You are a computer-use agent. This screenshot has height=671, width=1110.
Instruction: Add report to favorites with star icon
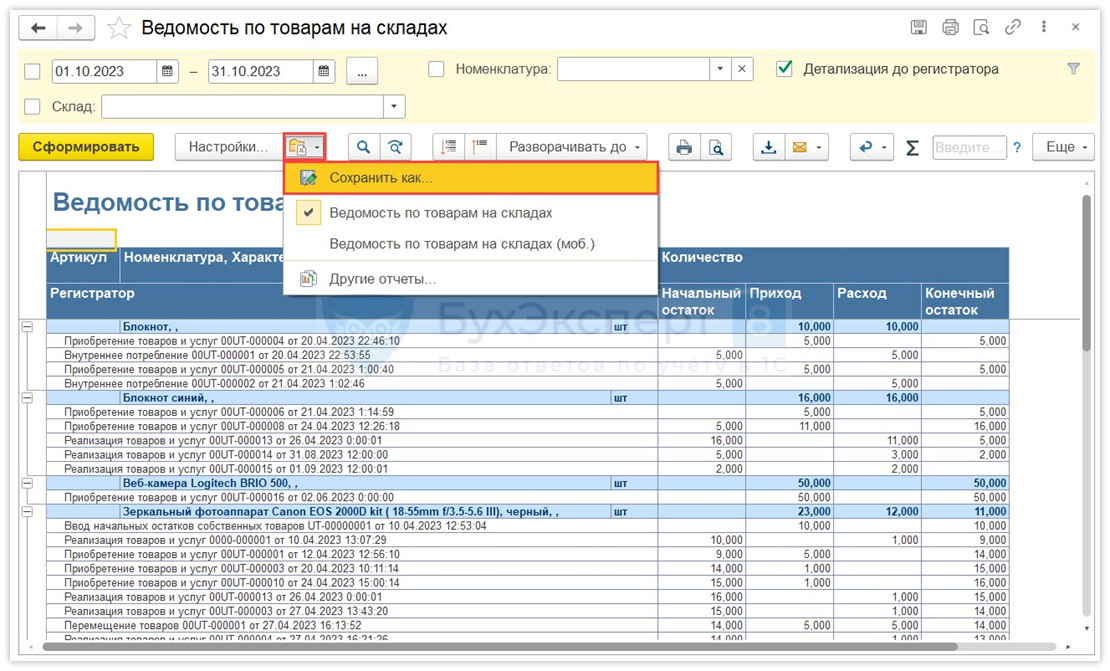click(x=119, y=28)
